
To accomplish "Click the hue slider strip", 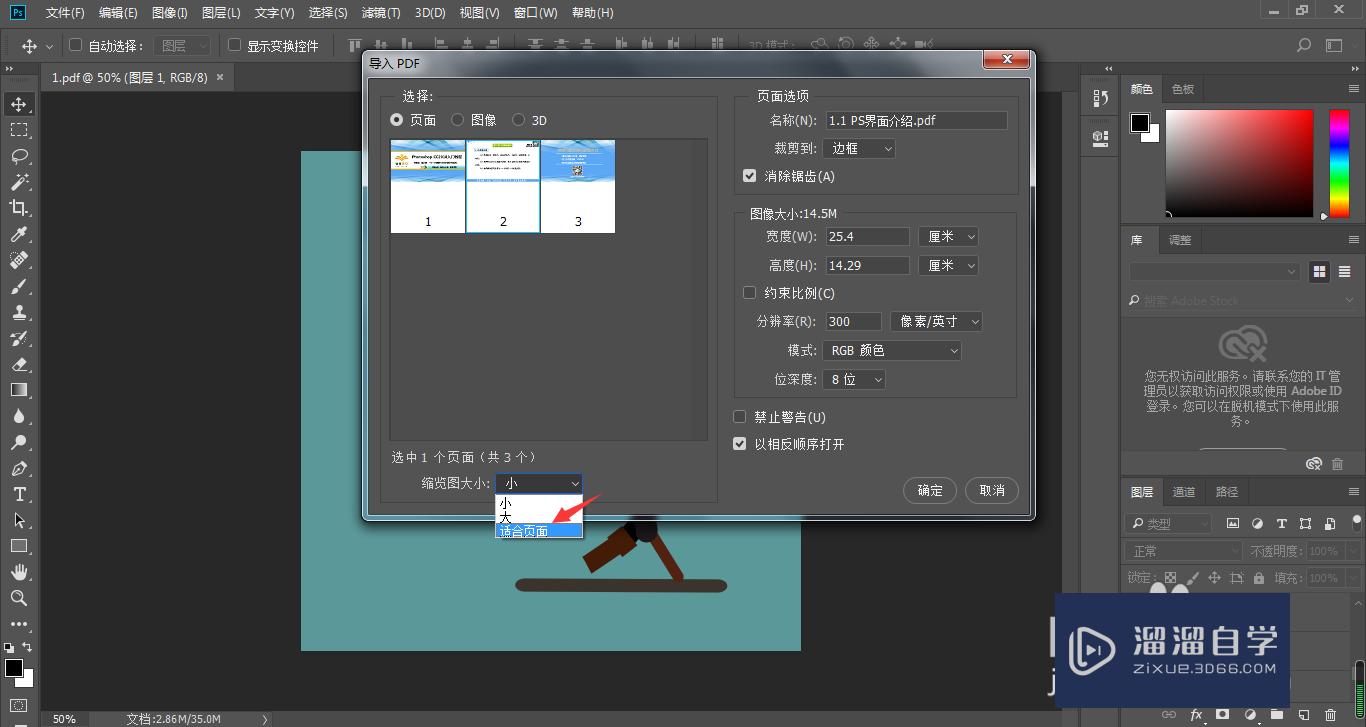I will pyautogui.click(x=1339, y=163).
